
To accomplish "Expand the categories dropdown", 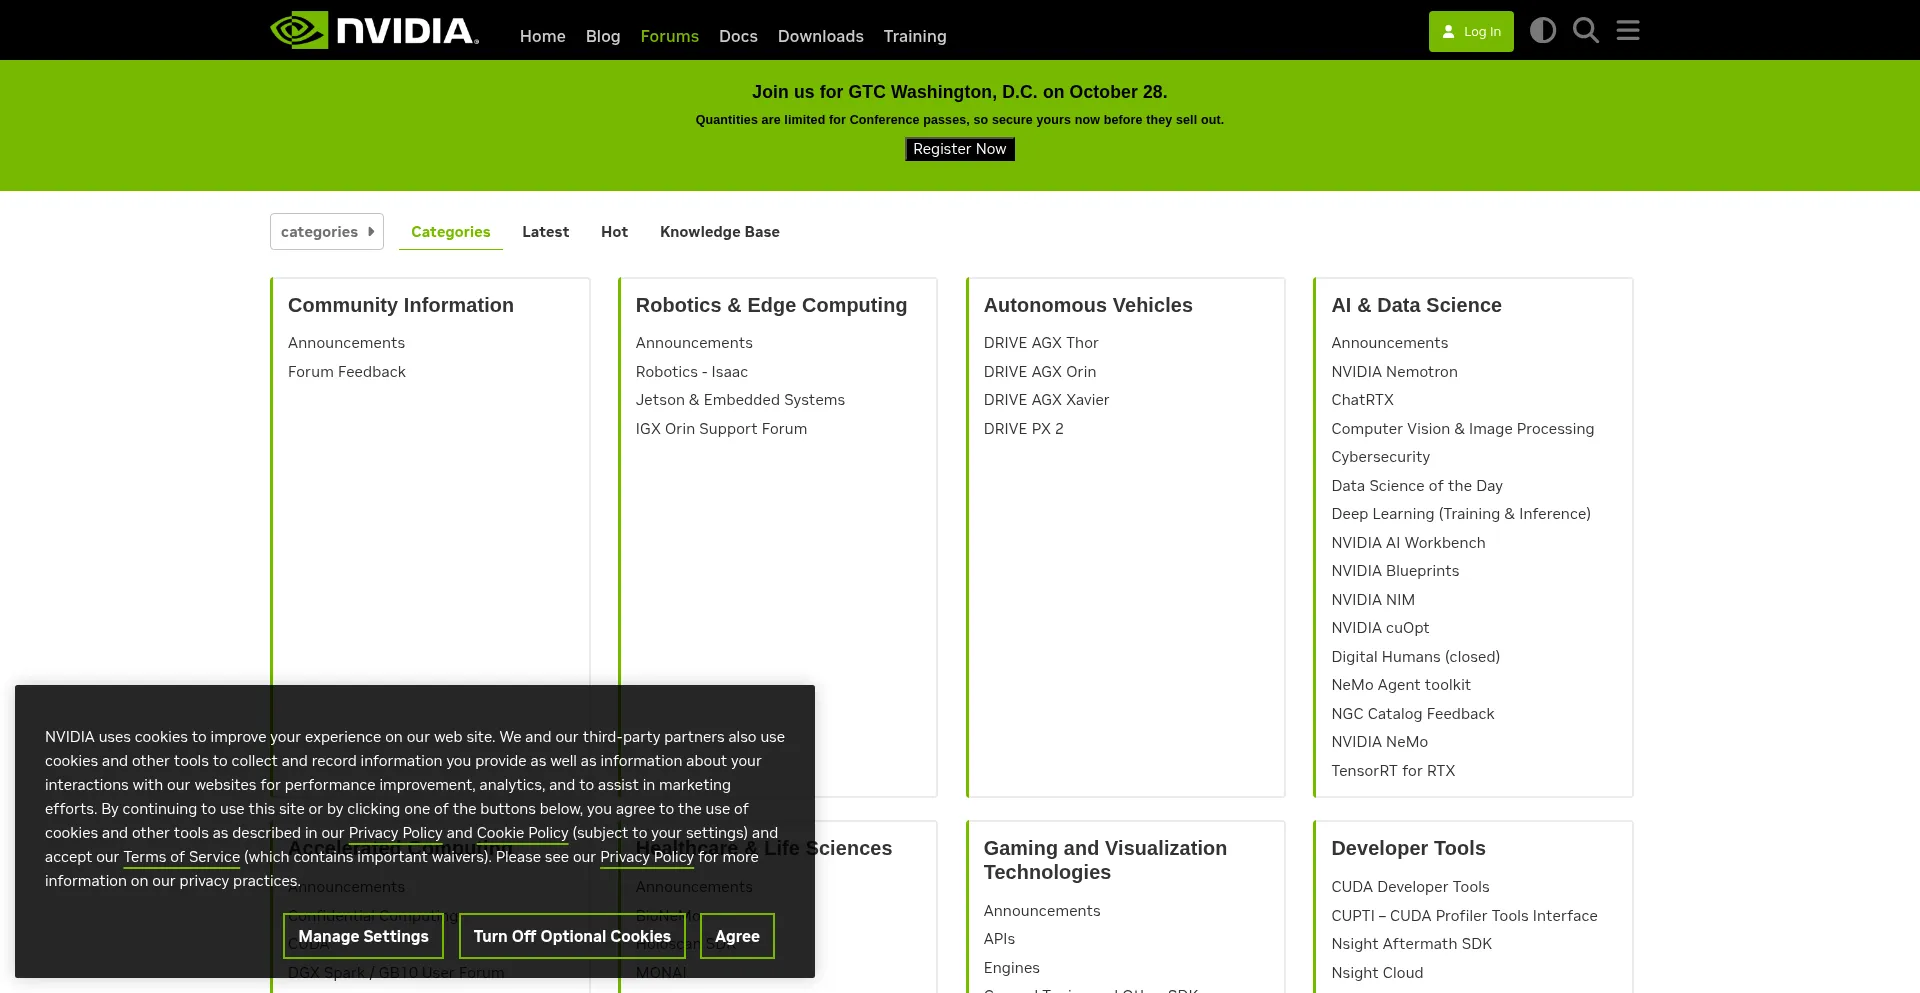I will (327, 232).
